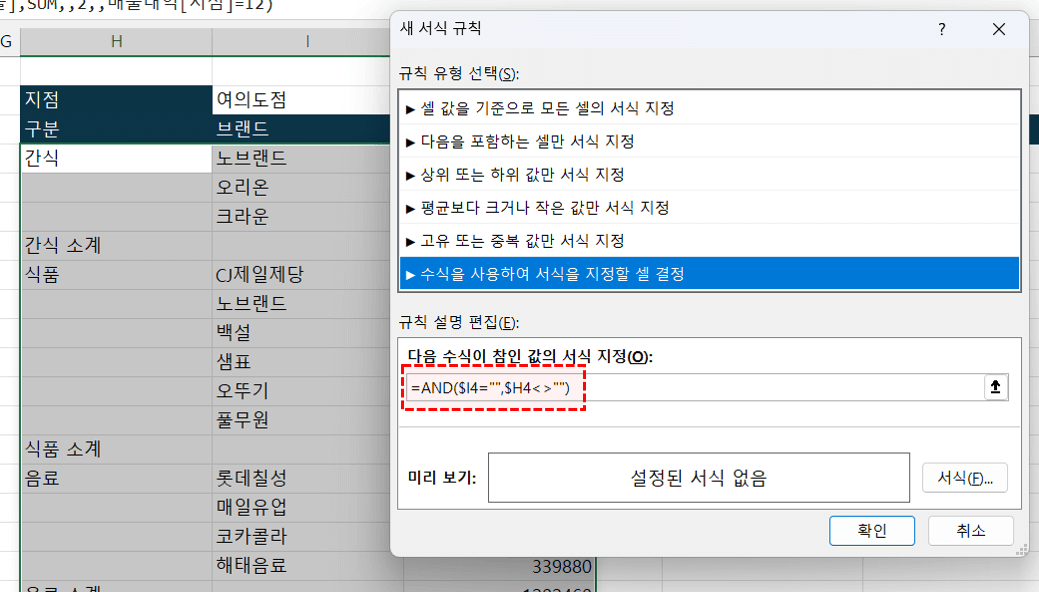Click the 미리 보기 preview box

point(698,478)
